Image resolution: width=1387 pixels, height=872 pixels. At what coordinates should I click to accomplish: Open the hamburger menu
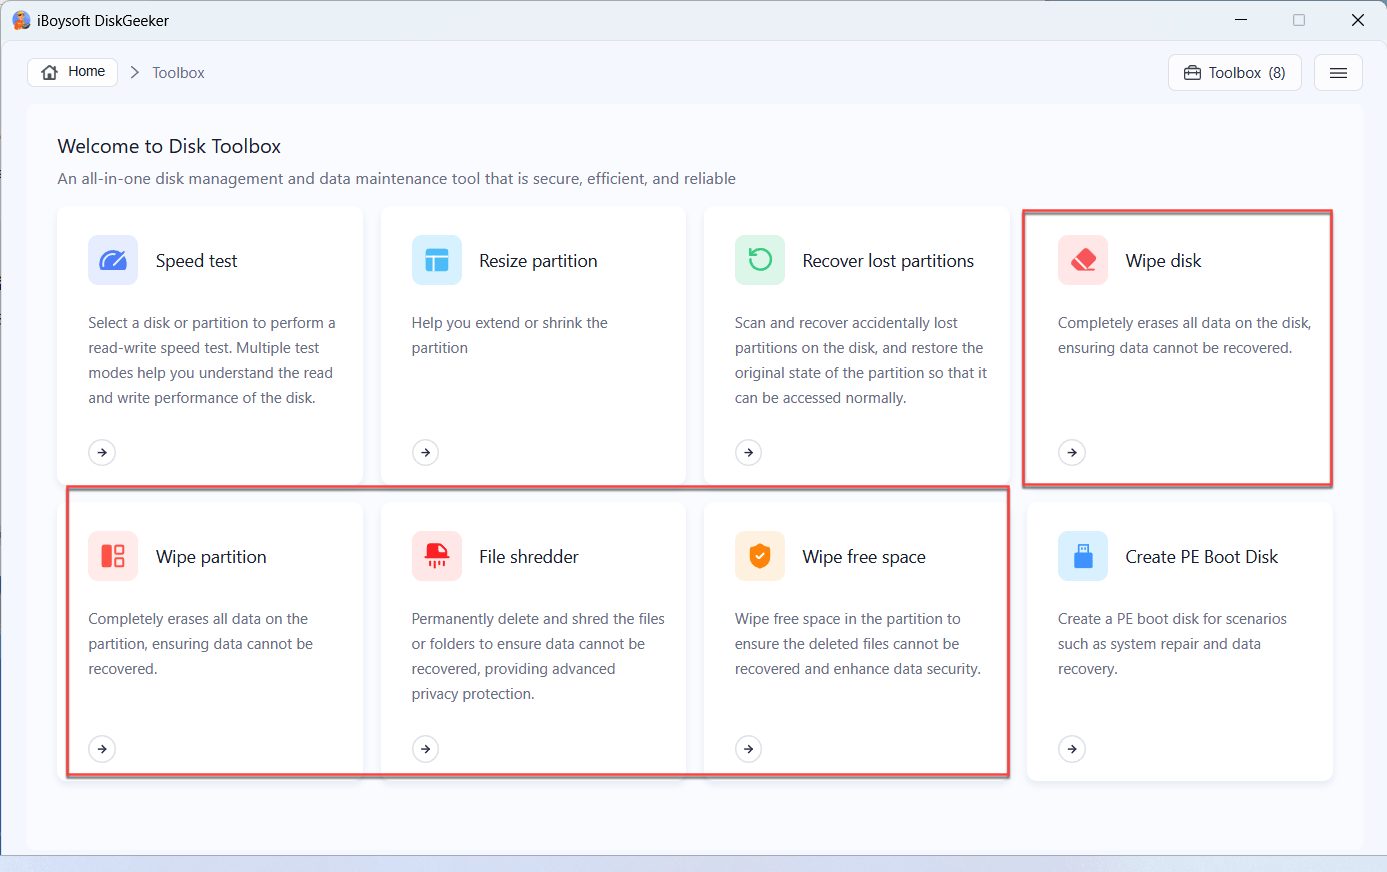1338,73
